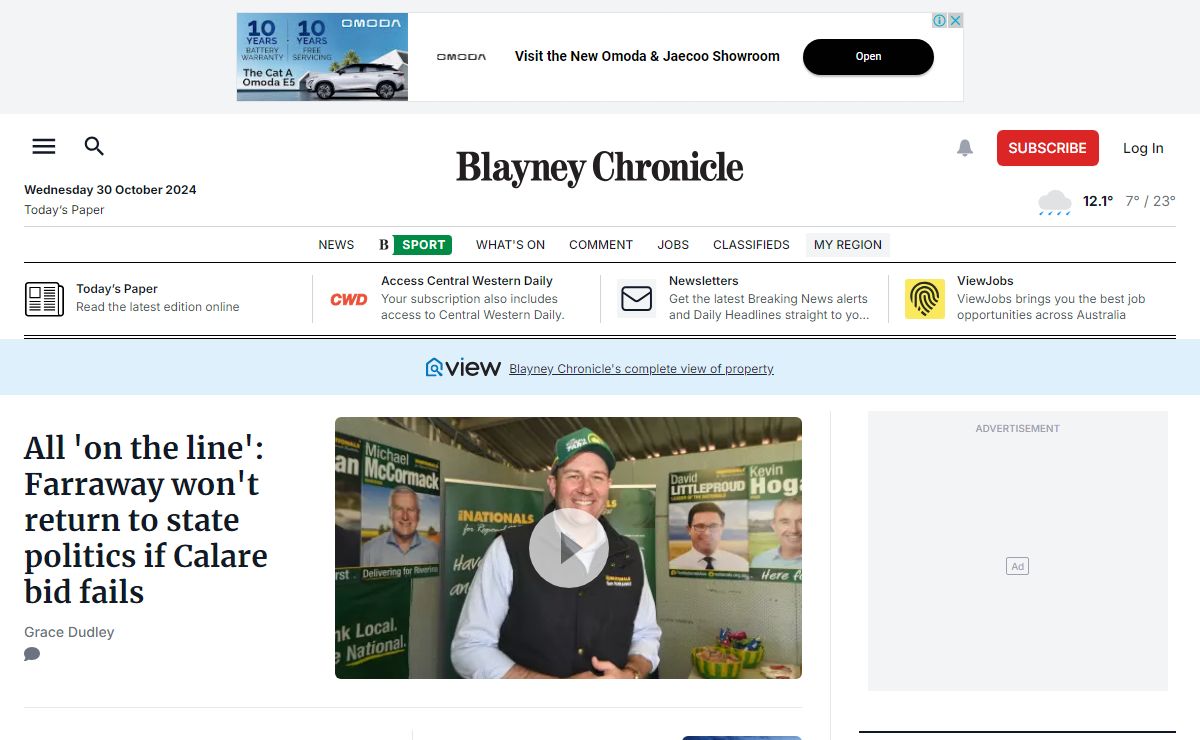Click the Today's Paper newspaper icon
The width and height of the screenshot is (1200, 740).
click(x=44, y=299)
